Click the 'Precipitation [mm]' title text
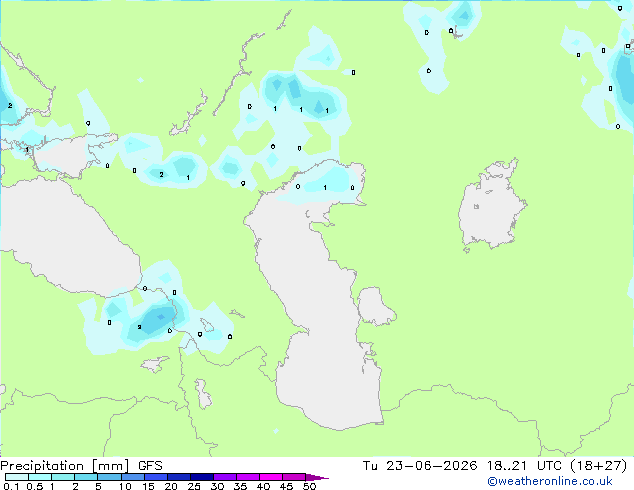The image size is (634, 490). tap(64, 466)
